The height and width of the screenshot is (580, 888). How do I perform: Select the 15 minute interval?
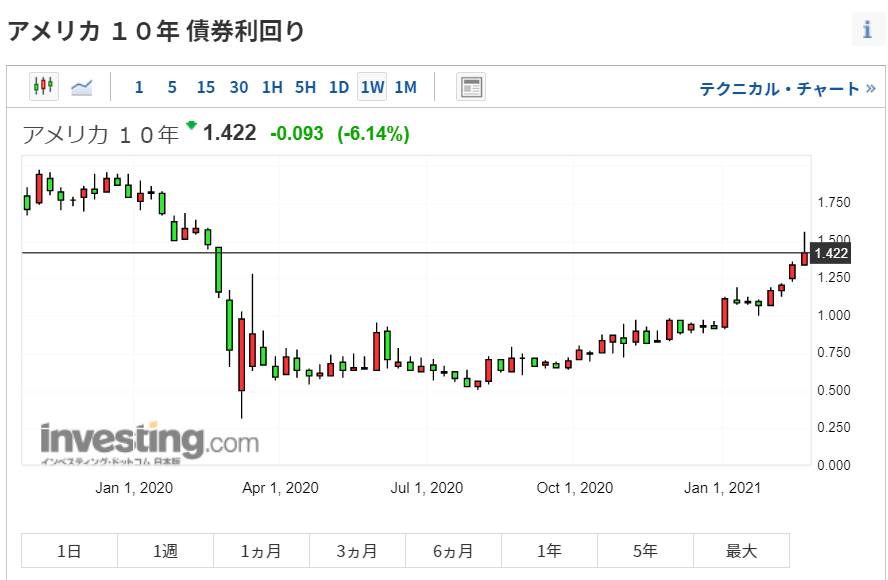(x=206, y=87)
